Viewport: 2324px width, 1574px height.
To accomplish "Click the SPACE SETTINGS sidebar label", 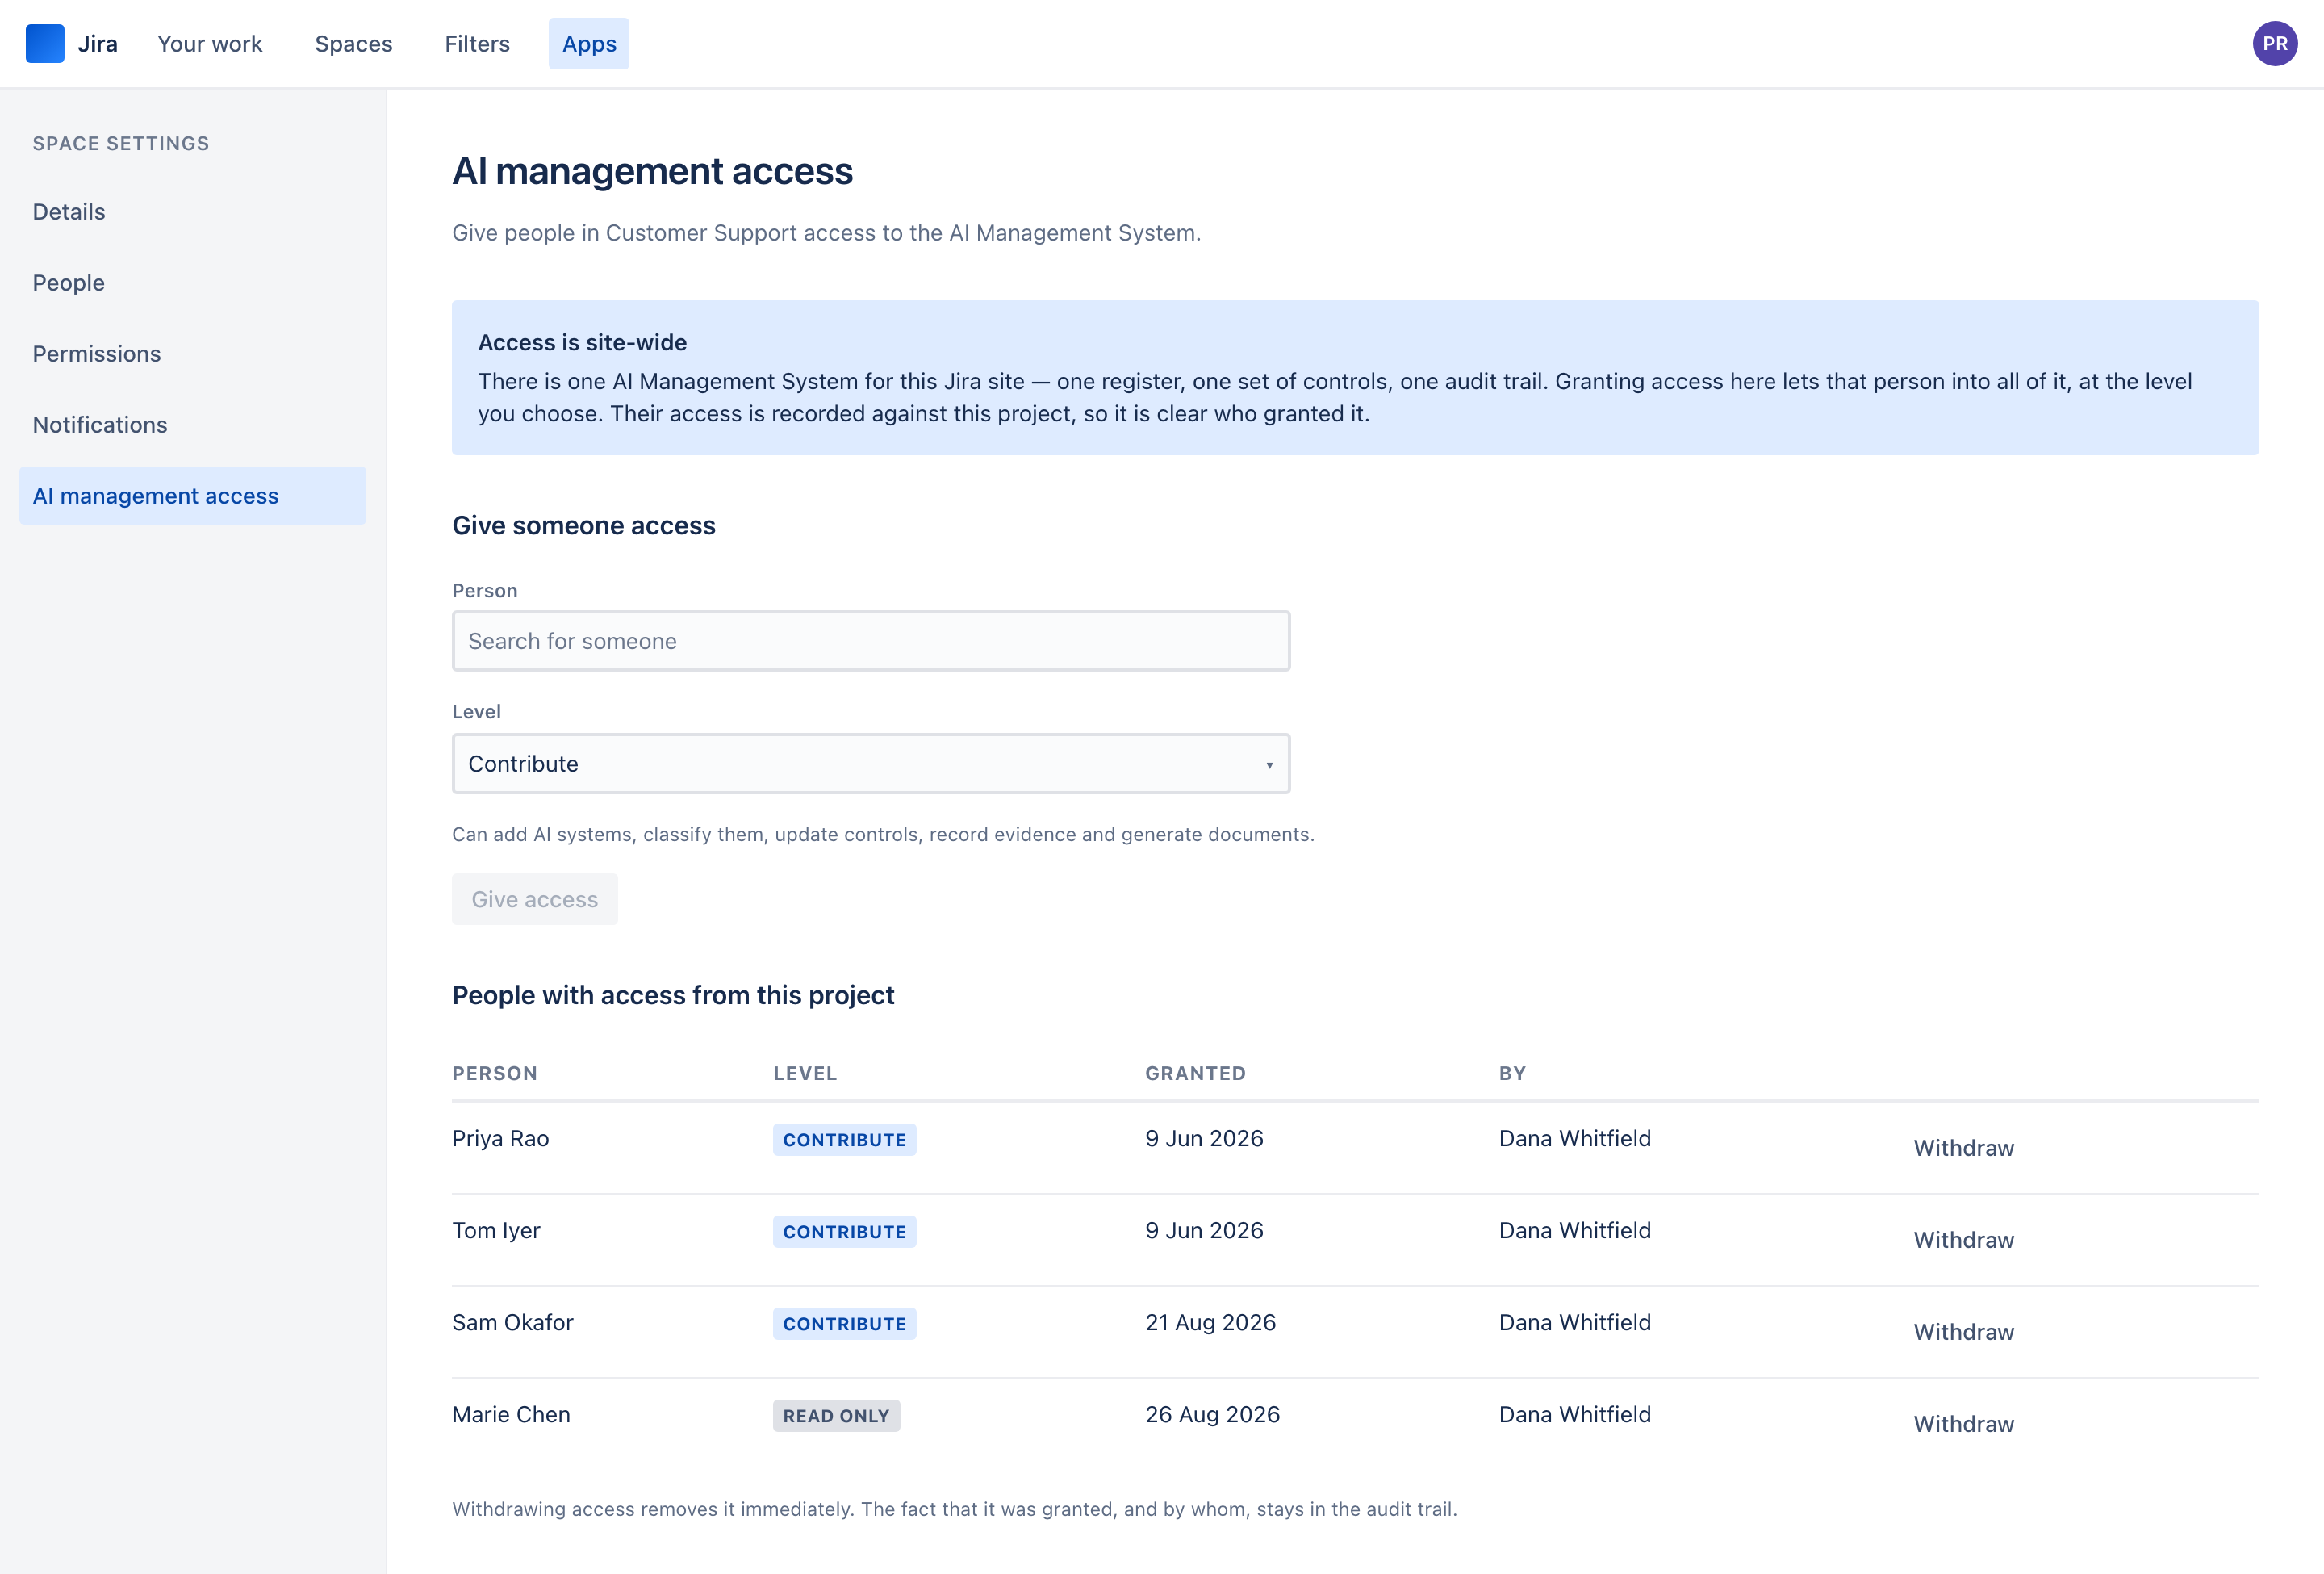I will coord(121,143).
